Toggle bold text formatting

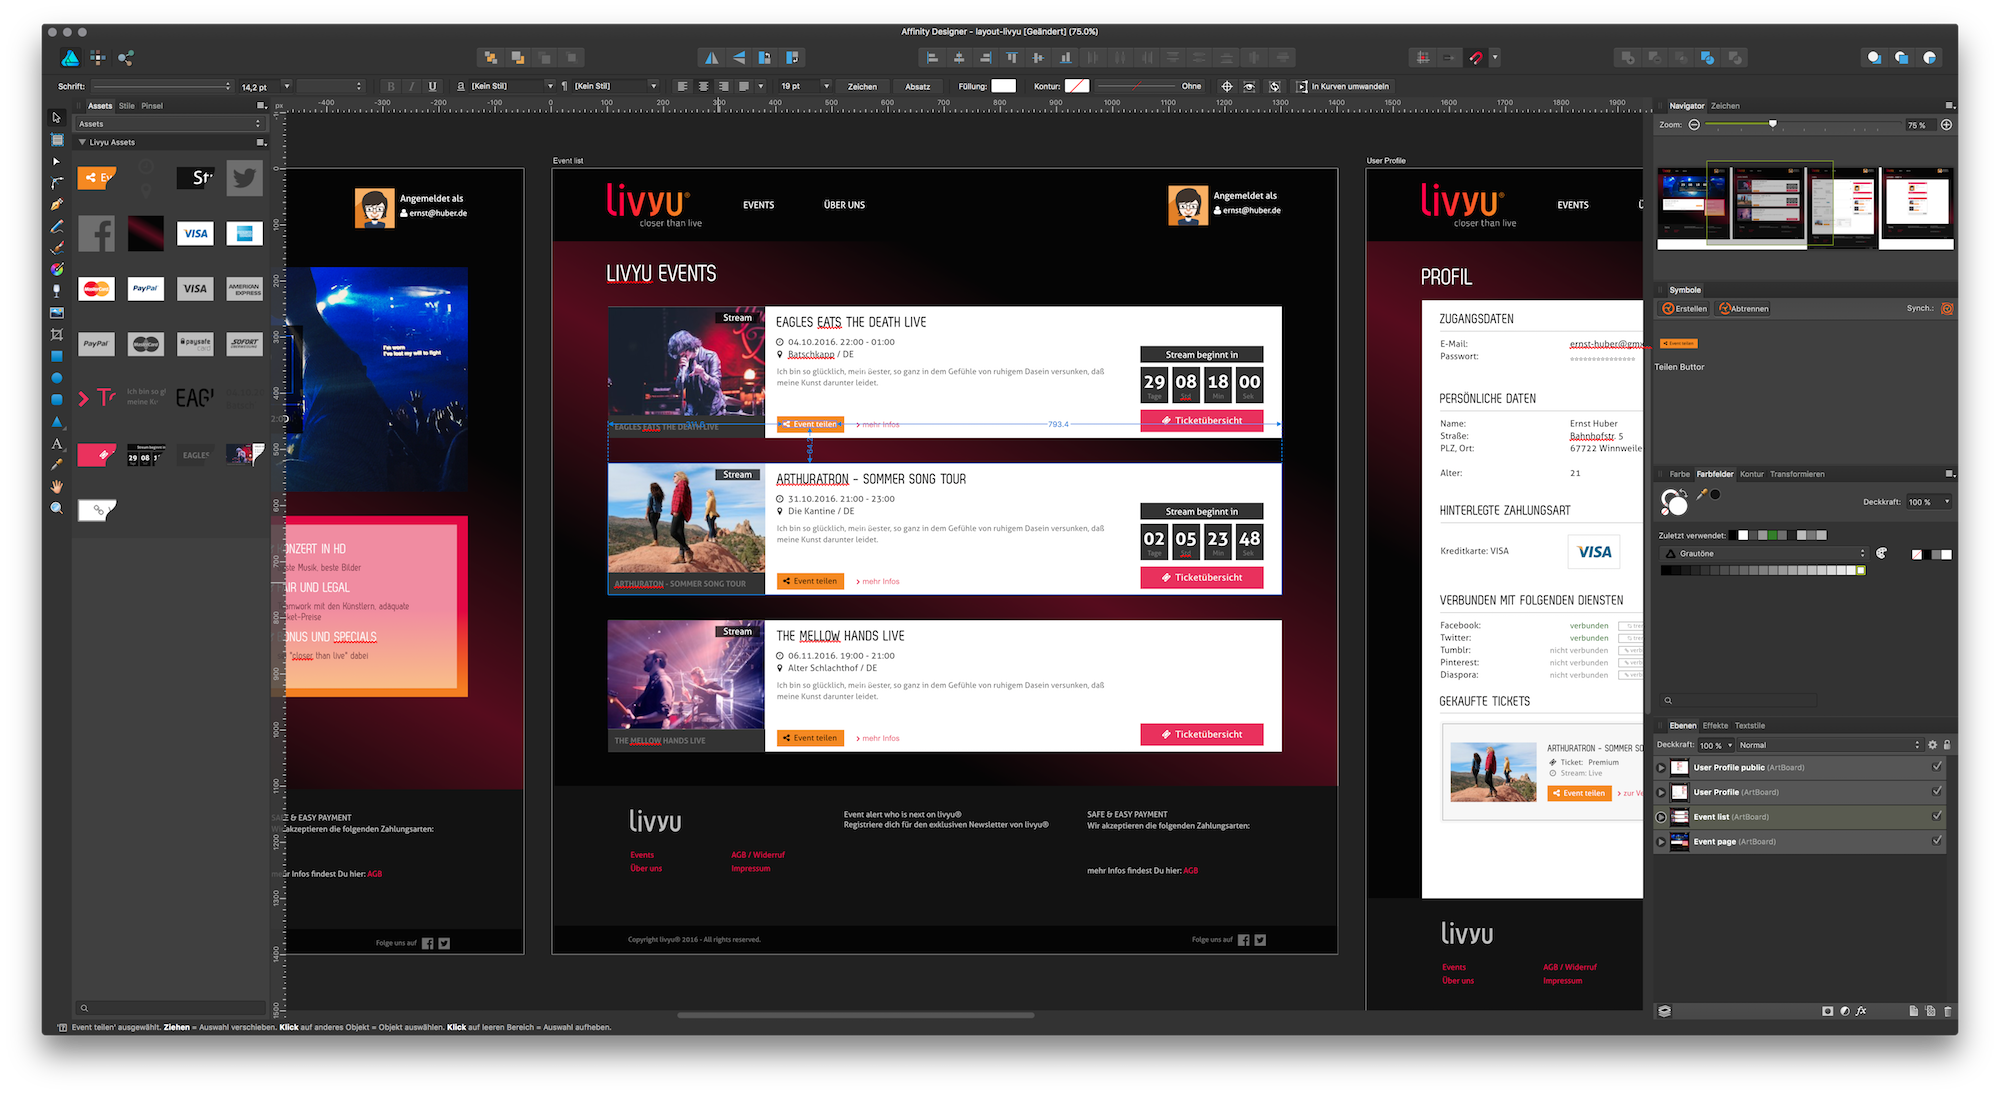click(x=391, y=86)
